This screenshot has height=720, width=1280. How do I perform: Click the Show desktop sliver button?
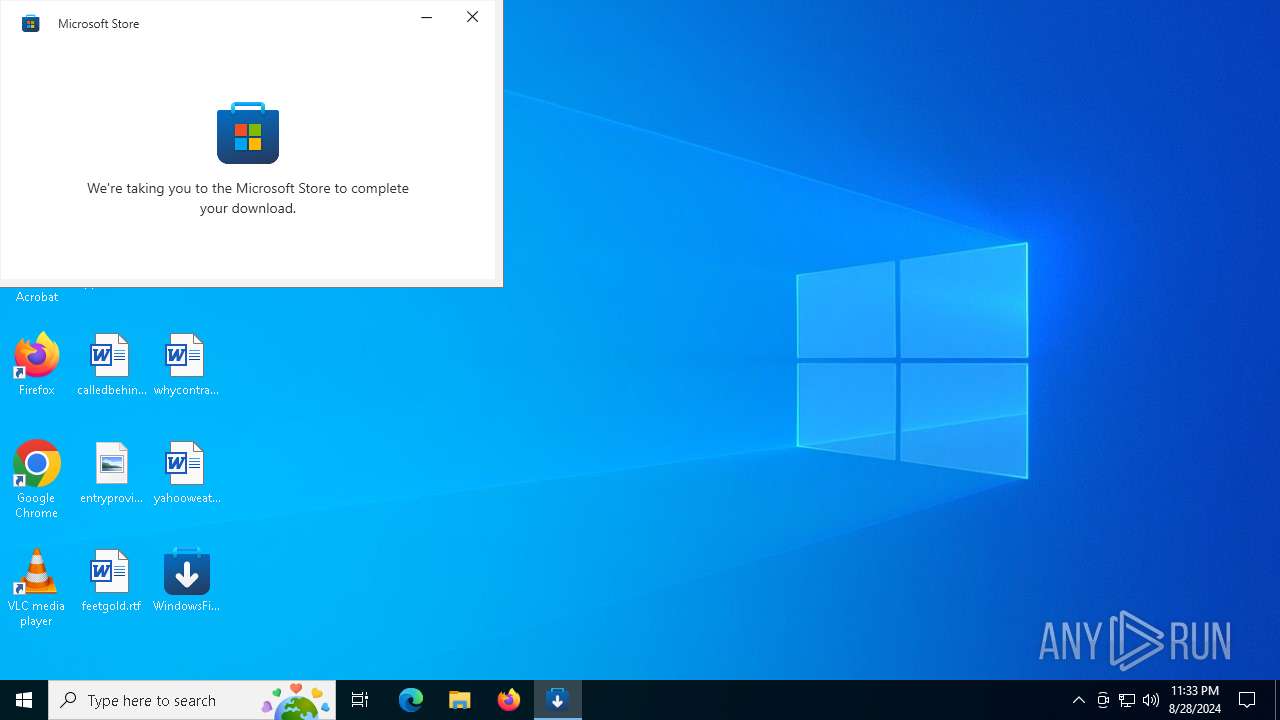(1277, 700)
